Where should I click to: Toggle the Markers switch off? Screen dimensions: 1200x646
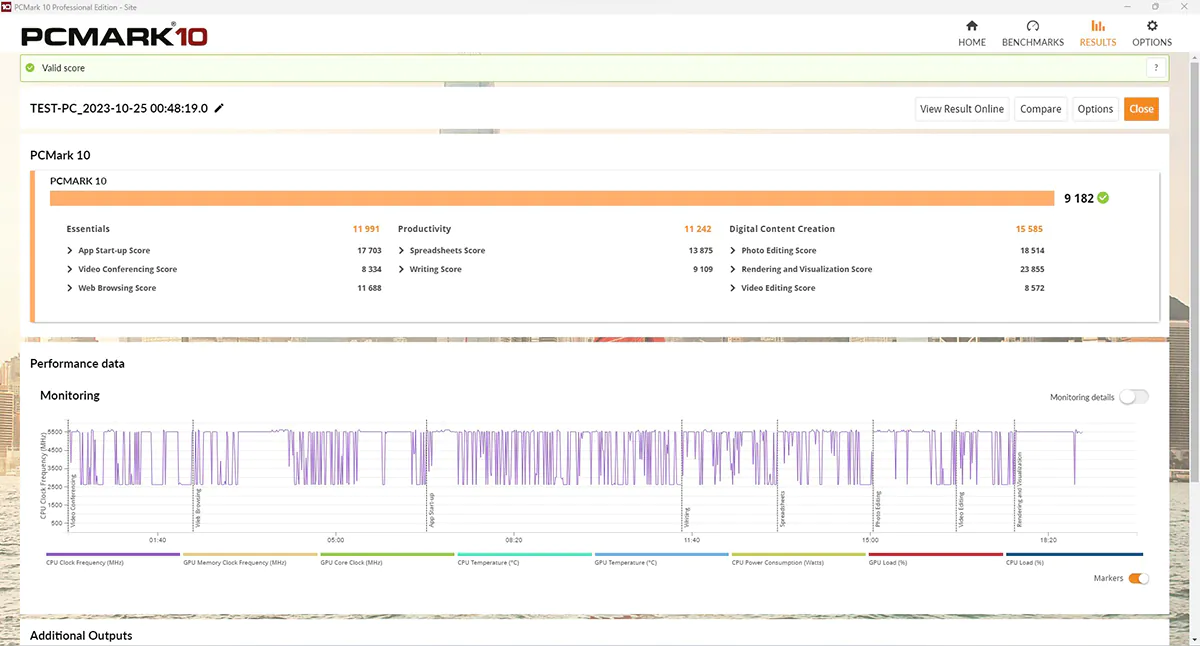pos(1138,578)
